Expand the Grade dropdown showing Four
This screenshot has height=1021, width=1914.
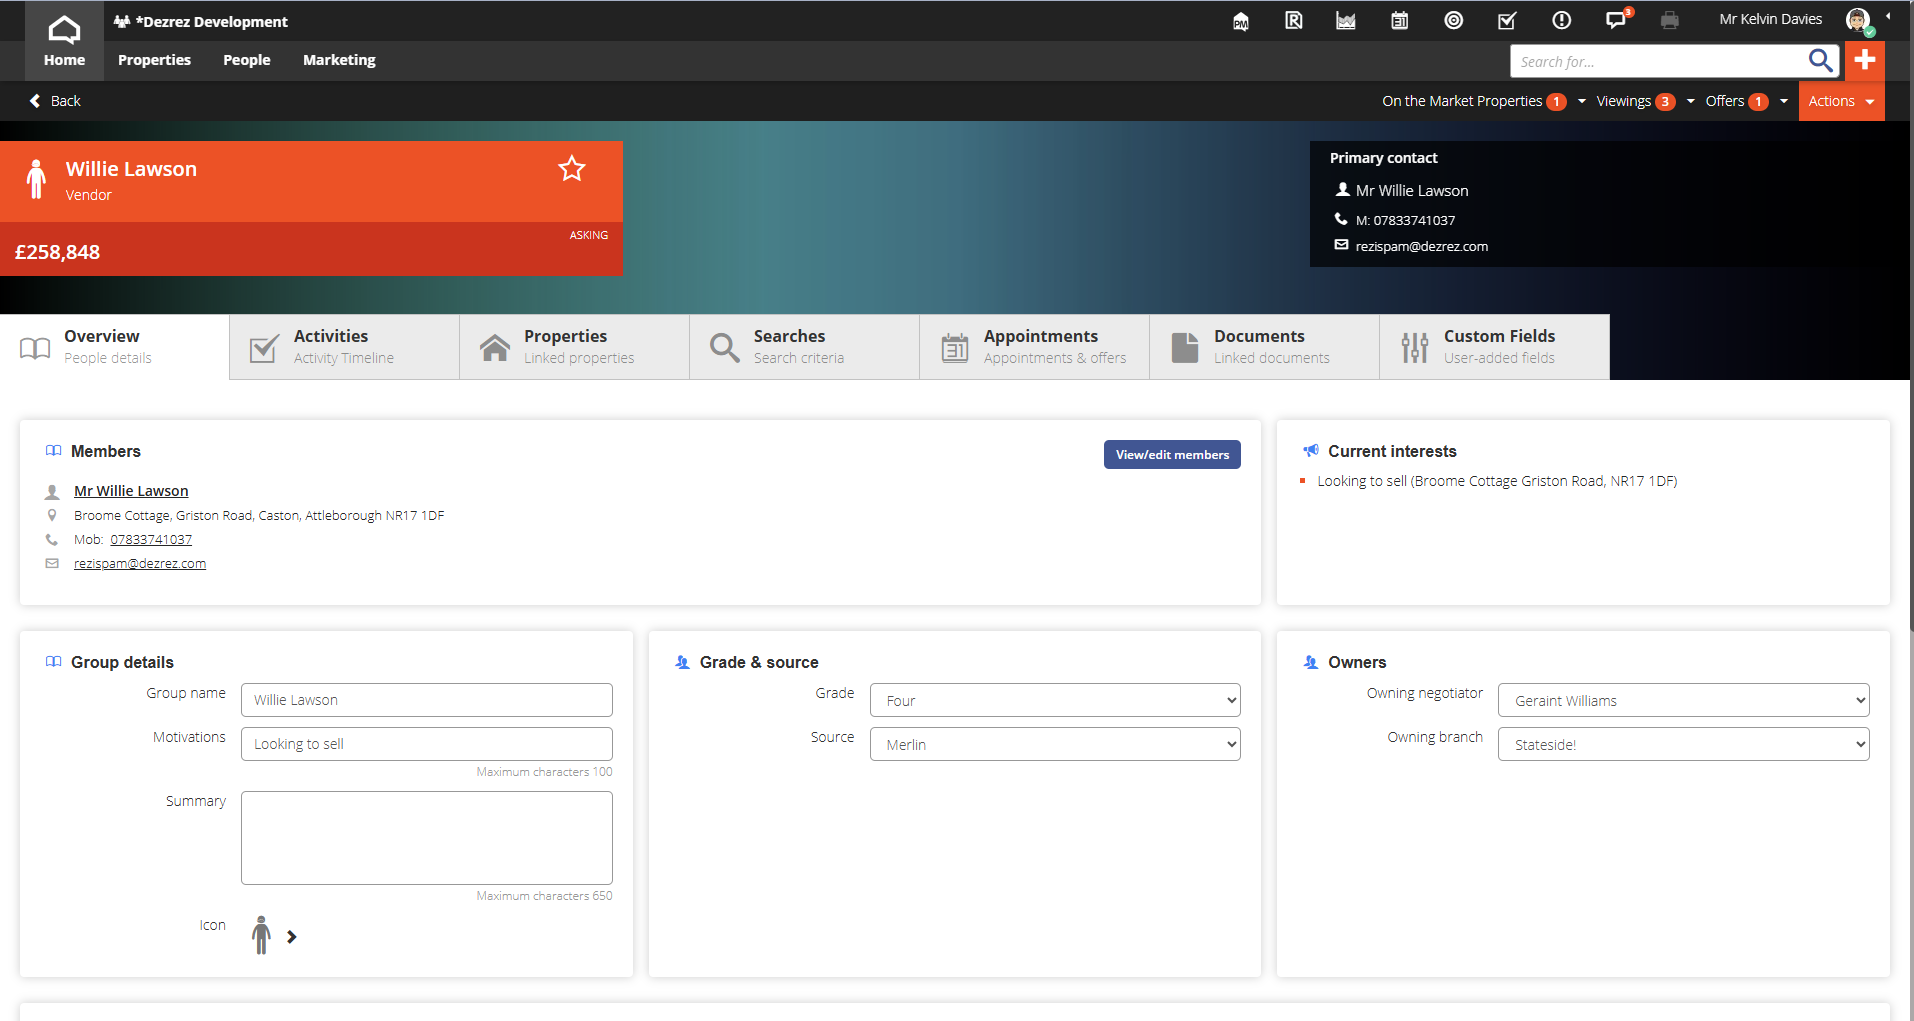click(x=1055, y=700)
